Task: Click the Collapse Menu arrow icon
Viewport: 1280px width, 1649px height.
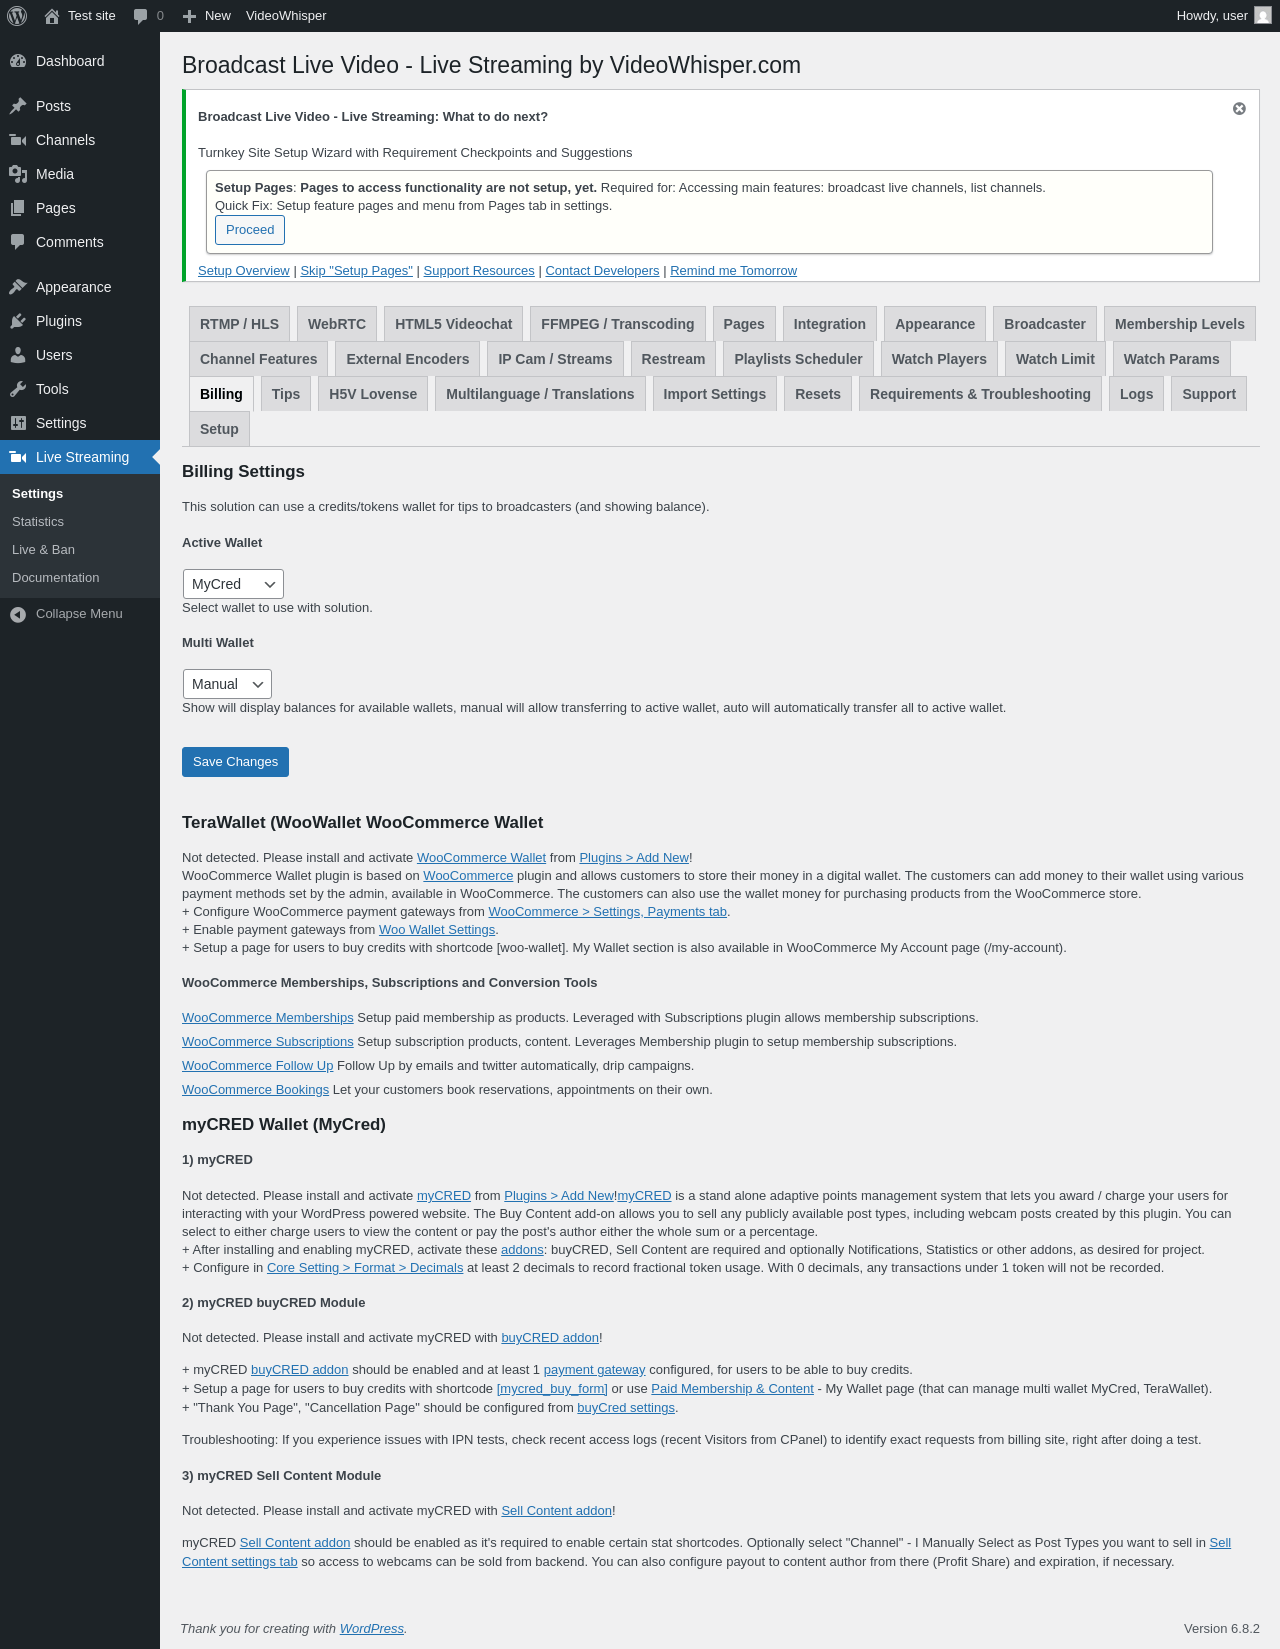Action: [x=18, y=614]
